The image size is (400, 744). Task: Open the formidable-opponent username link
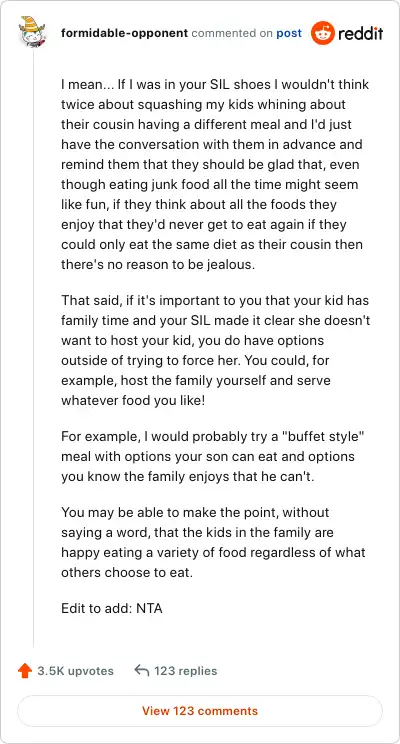124,33
